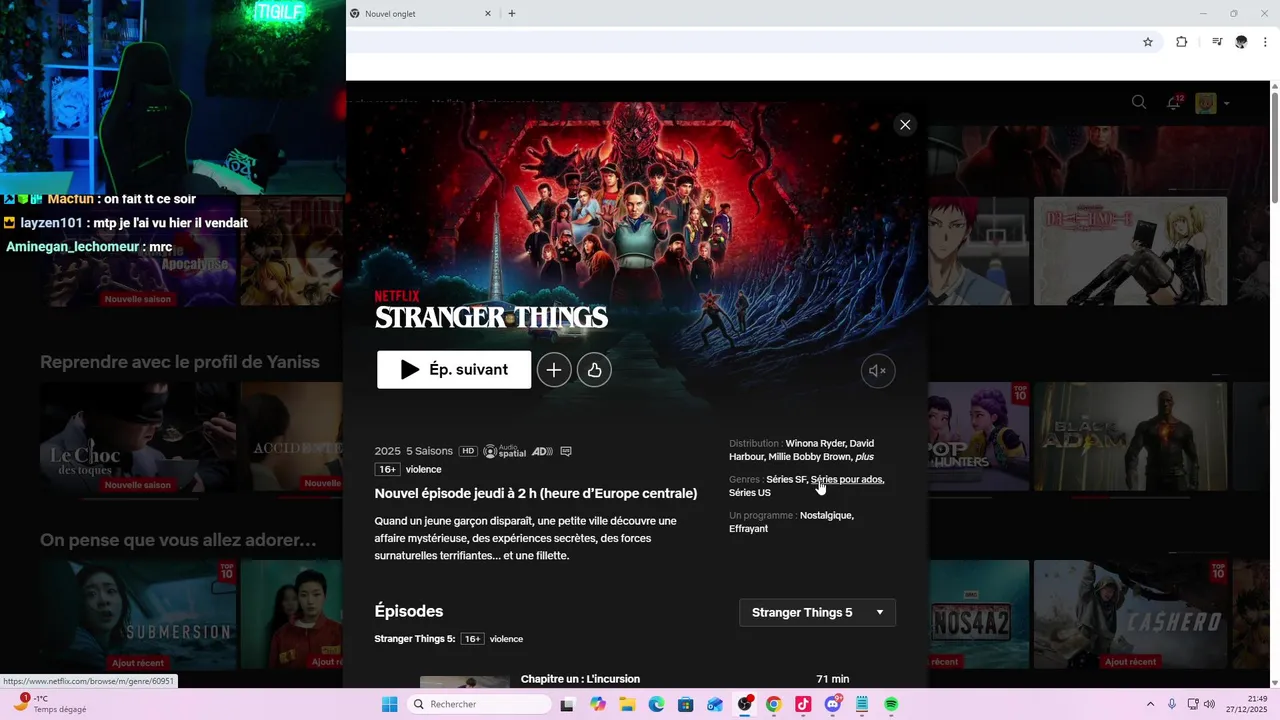1280x720 pixels.
Task: Play the next episode with Ép. suivant
Action: coord(454,370)
